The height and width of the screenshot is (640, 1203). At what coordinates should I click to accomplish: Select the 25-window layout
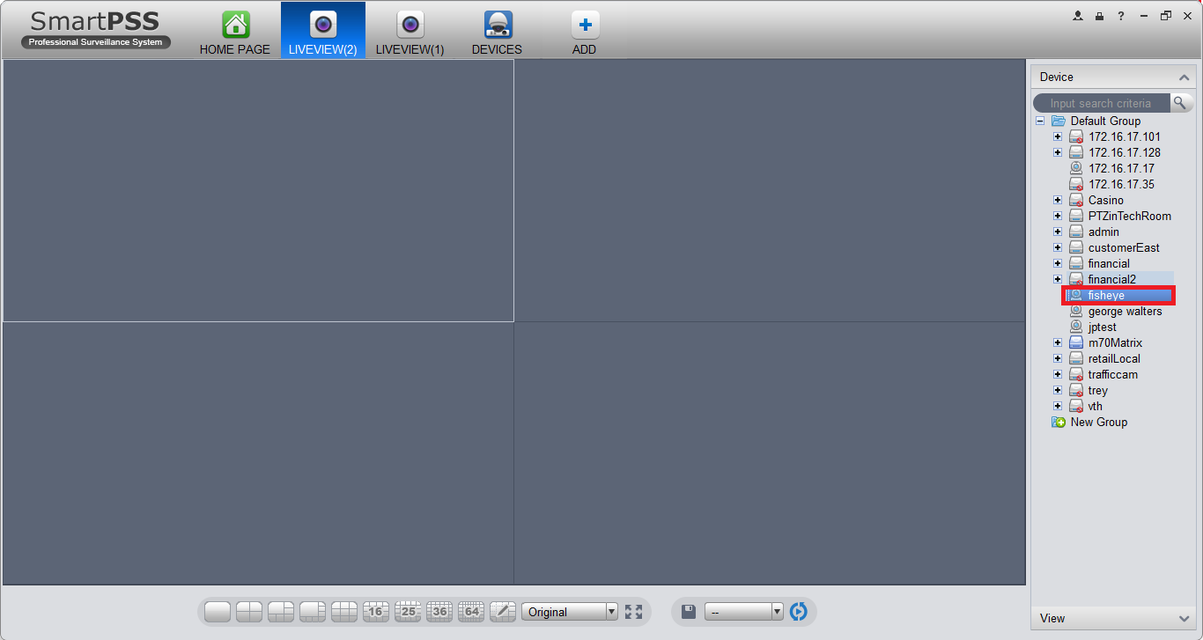coord(408,612)
